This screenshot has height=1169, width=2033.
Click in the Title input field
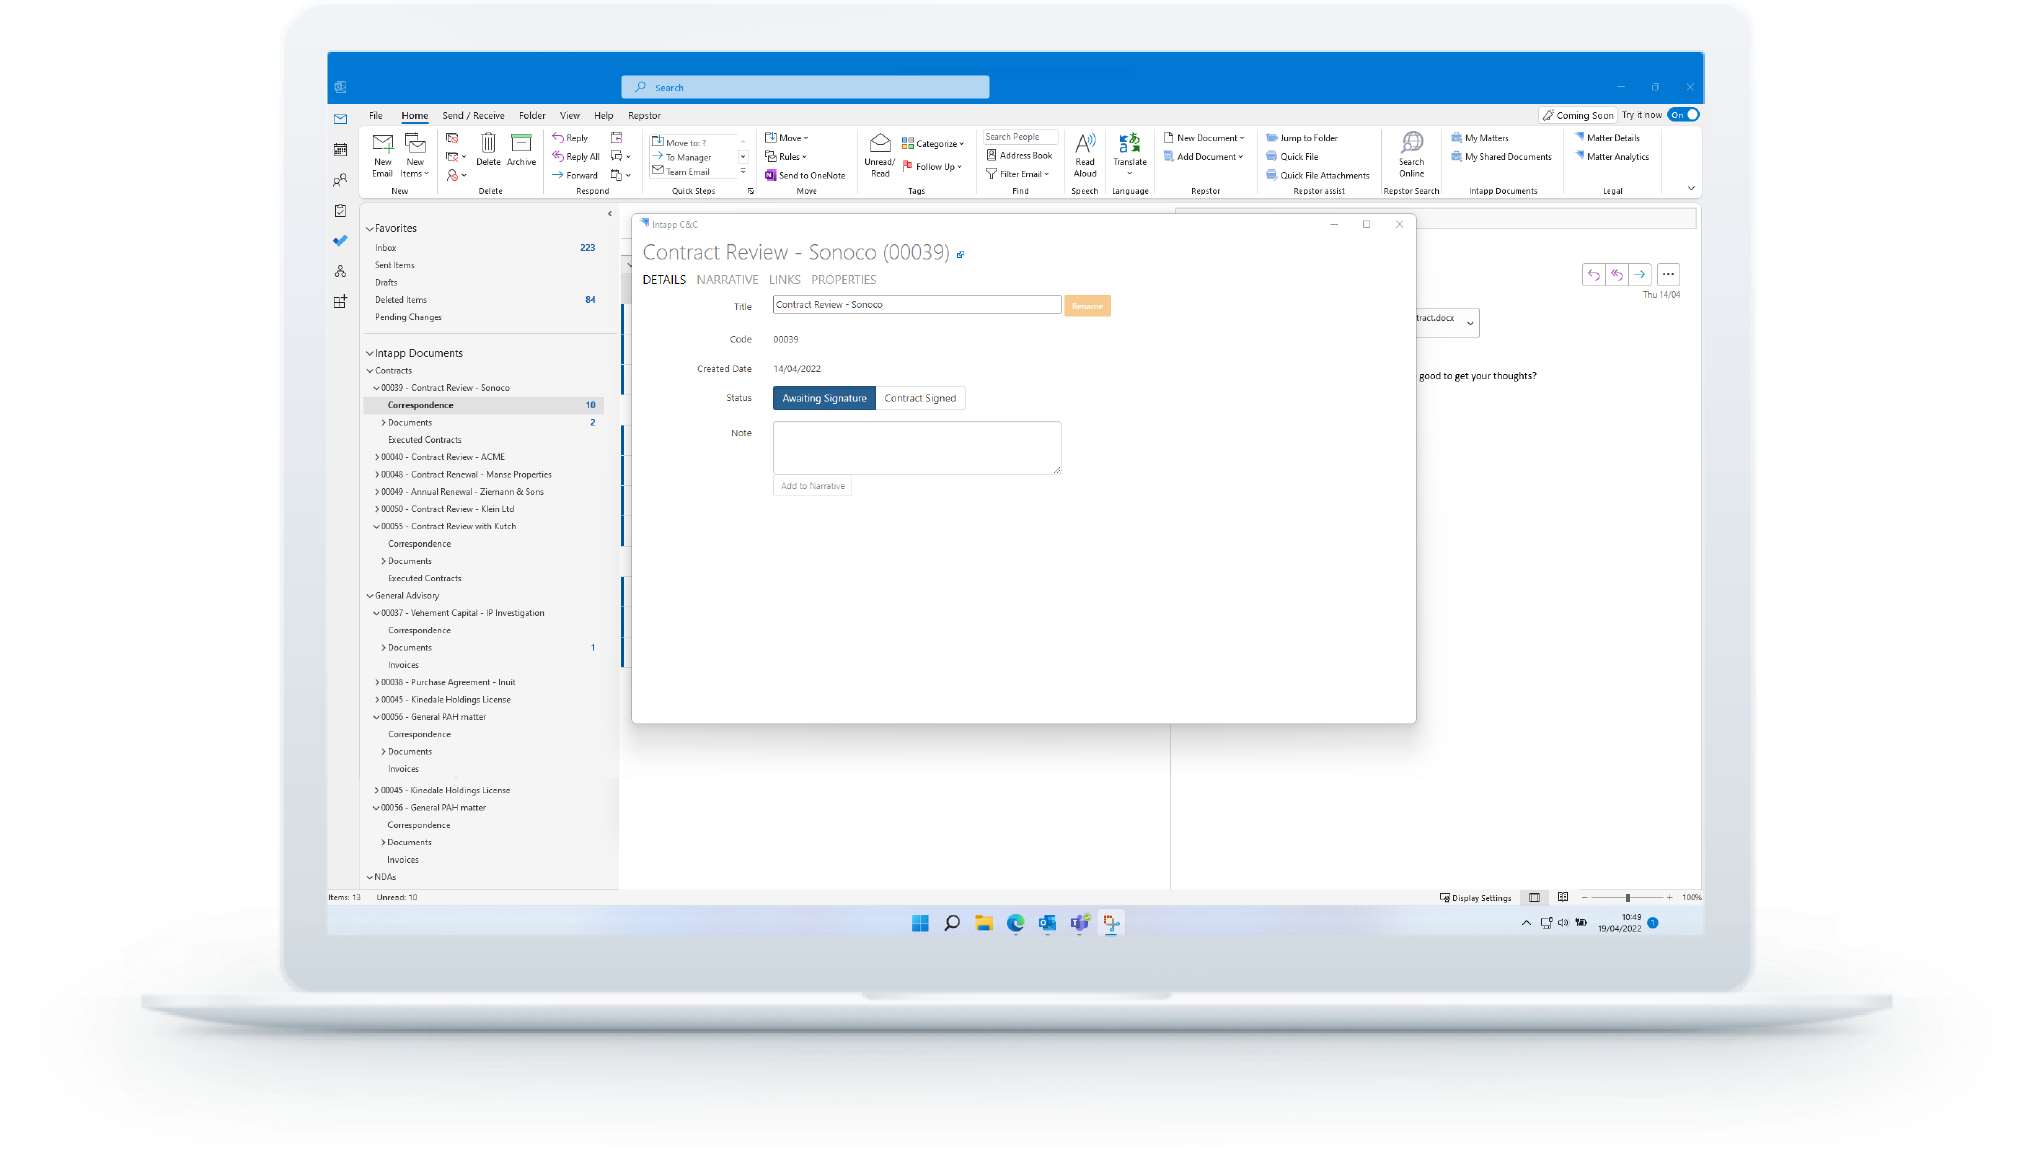[x=917, y=305]
